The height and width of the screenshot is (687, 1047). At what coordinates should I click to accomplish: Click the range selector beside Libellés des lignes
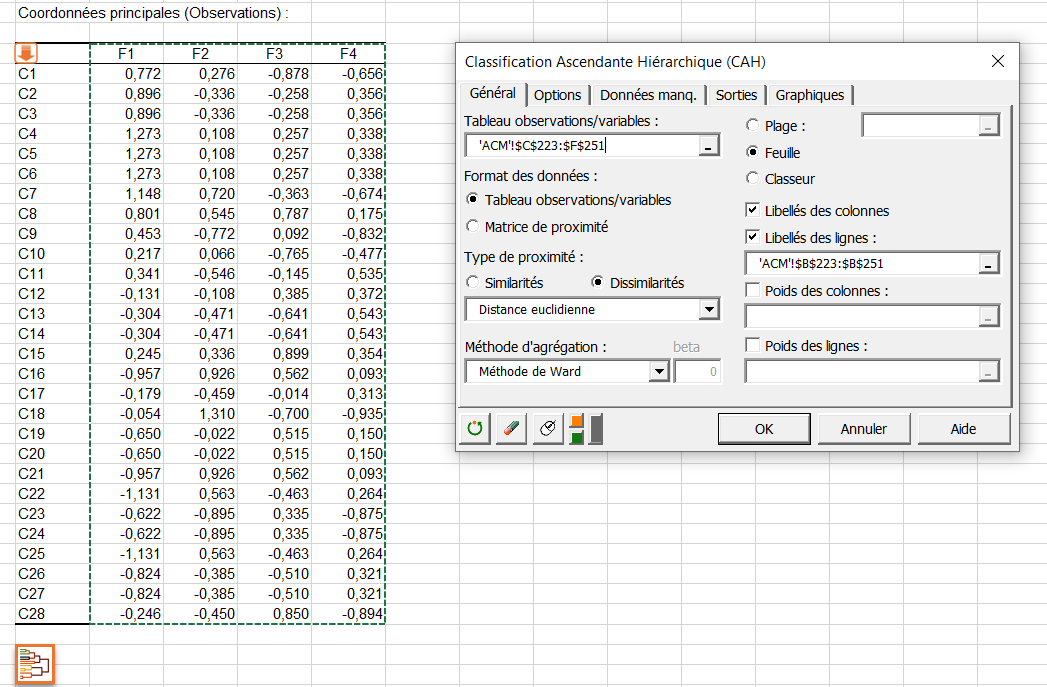989,264
